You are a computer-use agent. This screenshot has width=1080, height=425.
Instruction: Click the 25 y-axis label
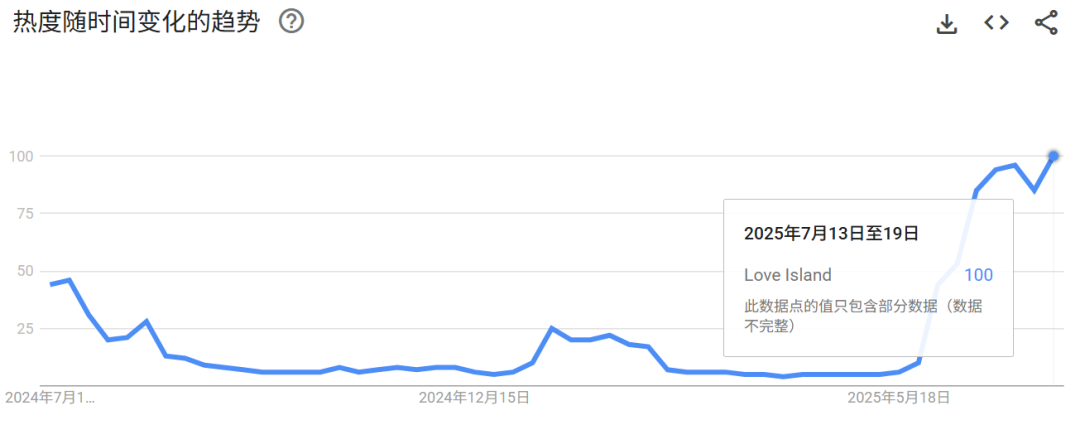click(x=26, y=328)
